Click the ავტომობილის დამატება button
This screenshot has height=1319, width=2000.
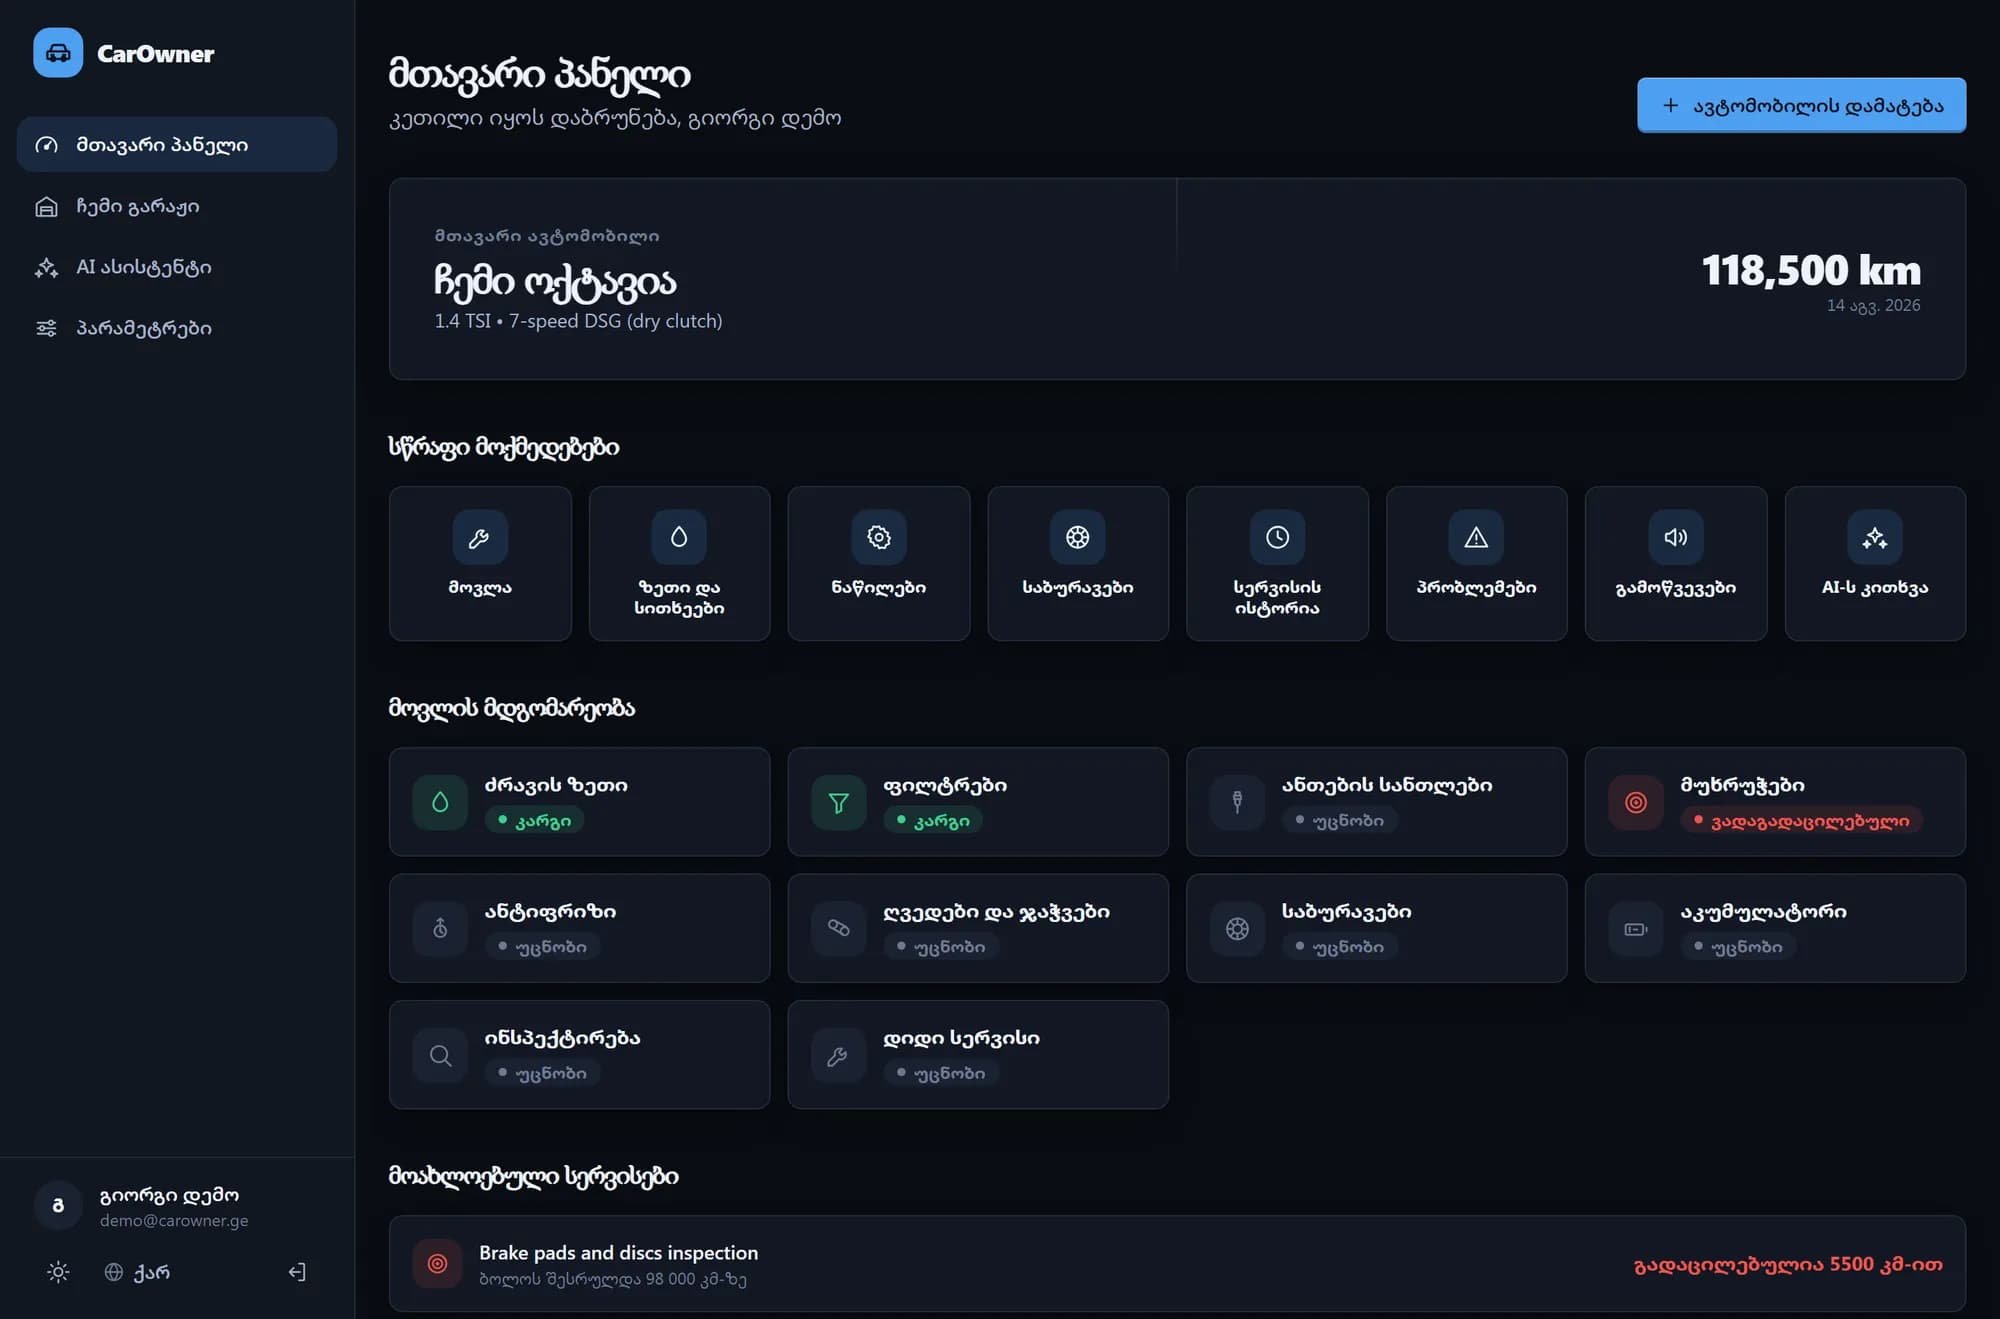pyautogui.click(x=1801, y=105)
